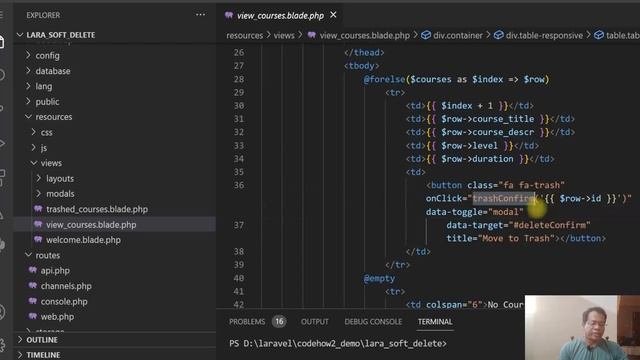
Task: Click div.table-responsive breadcrumb segment
Action: point(544,36)
